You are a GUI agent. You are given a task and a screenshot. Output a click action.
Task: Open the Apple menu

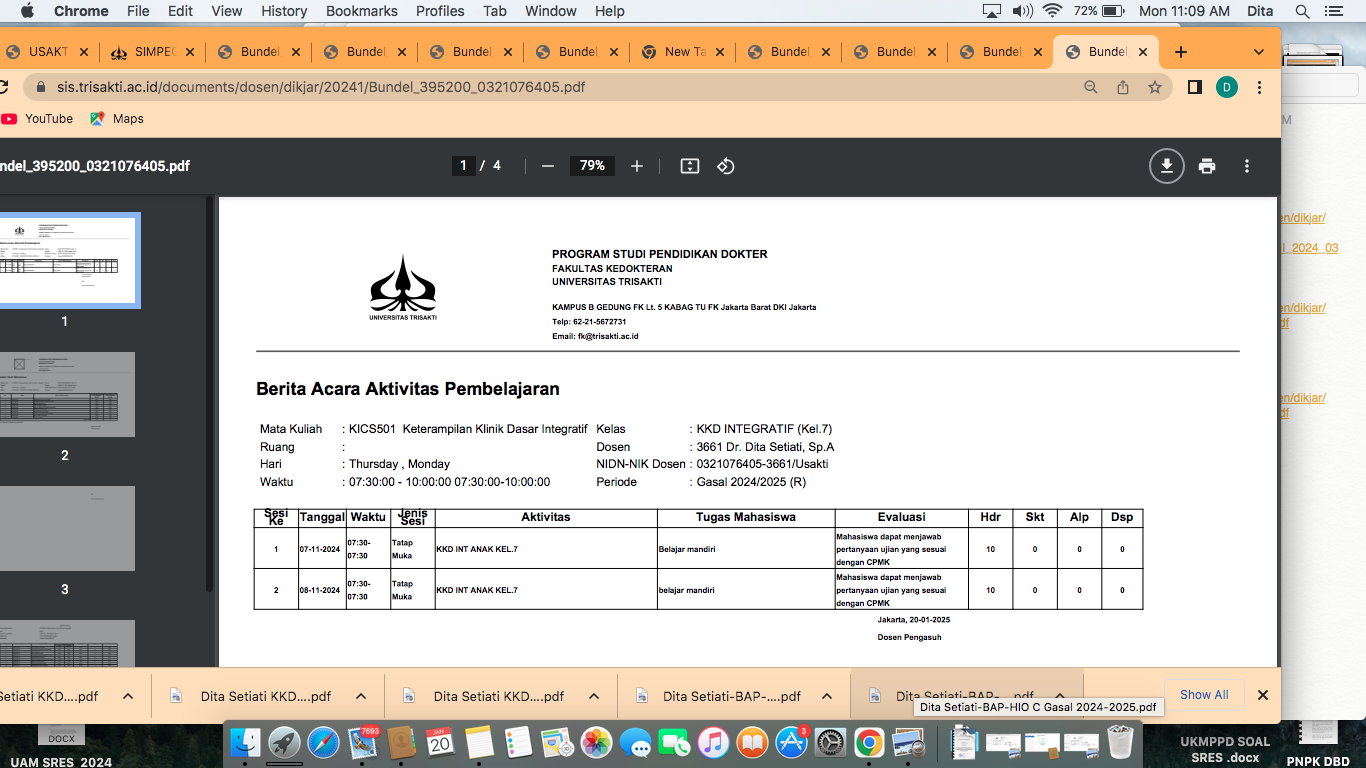click(x=27, y=11)
